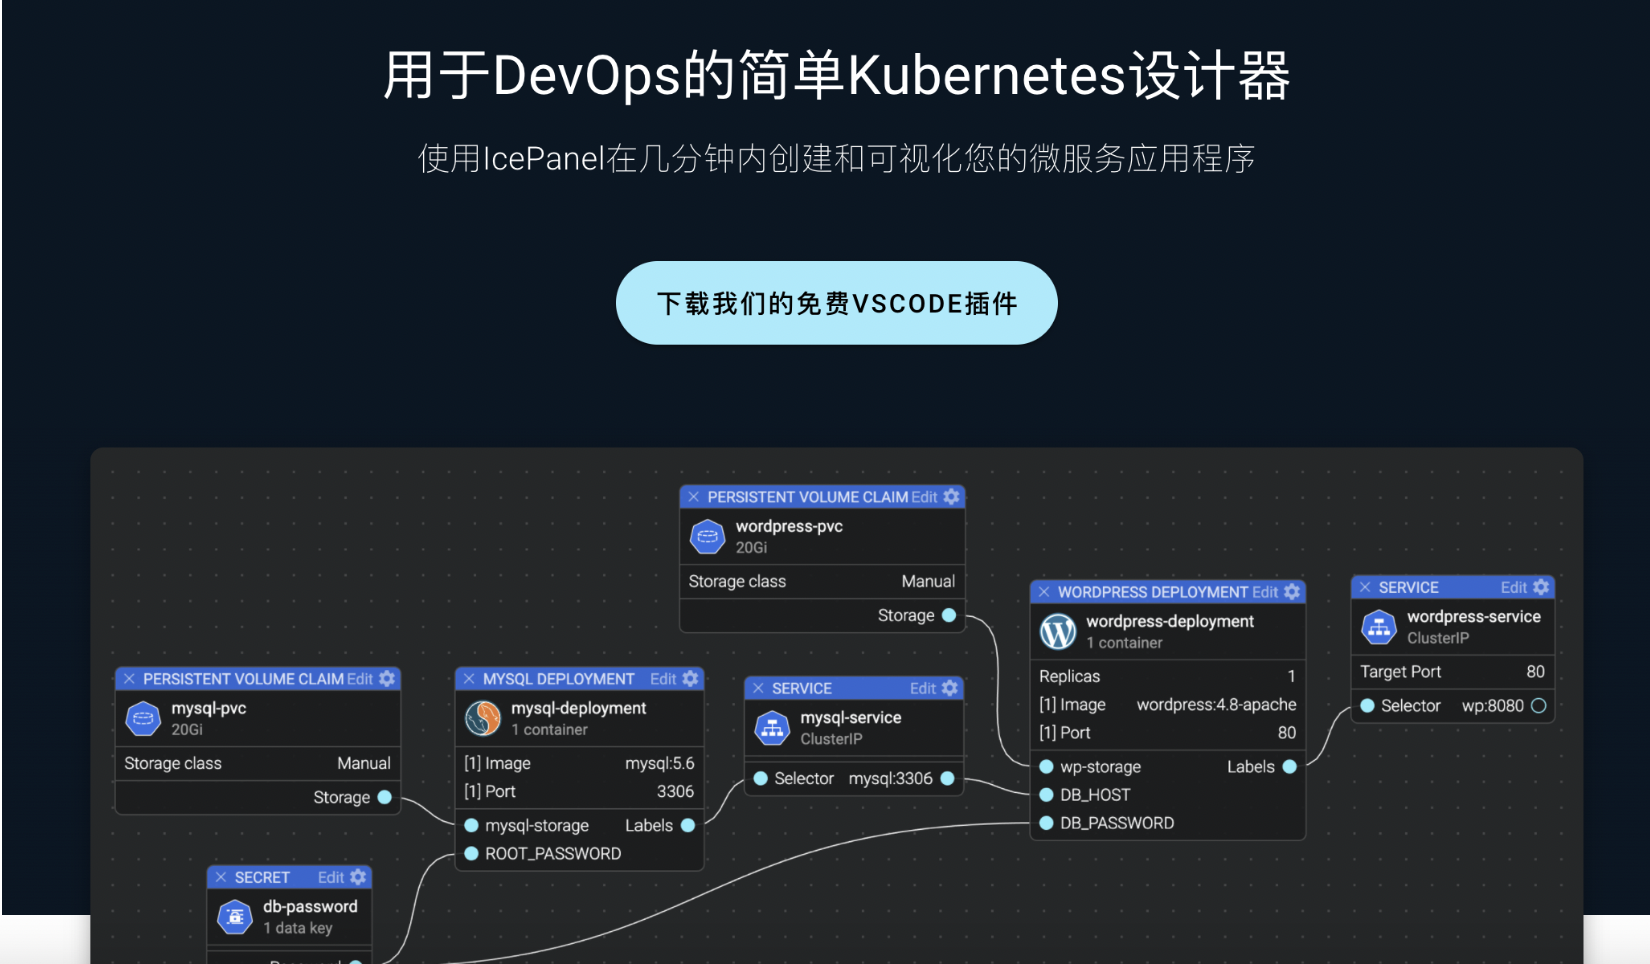Close the SECRET db-password node
The width and height of the screenshot is (1650, 964).
[221, 877]
